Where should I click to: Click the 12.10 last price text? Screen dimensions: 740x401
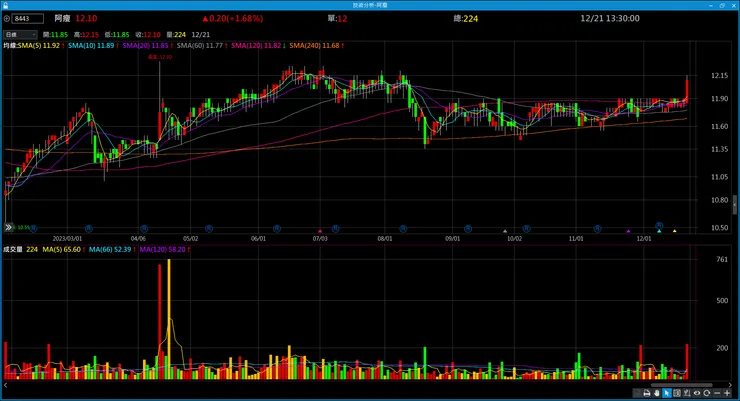point(86,18)
